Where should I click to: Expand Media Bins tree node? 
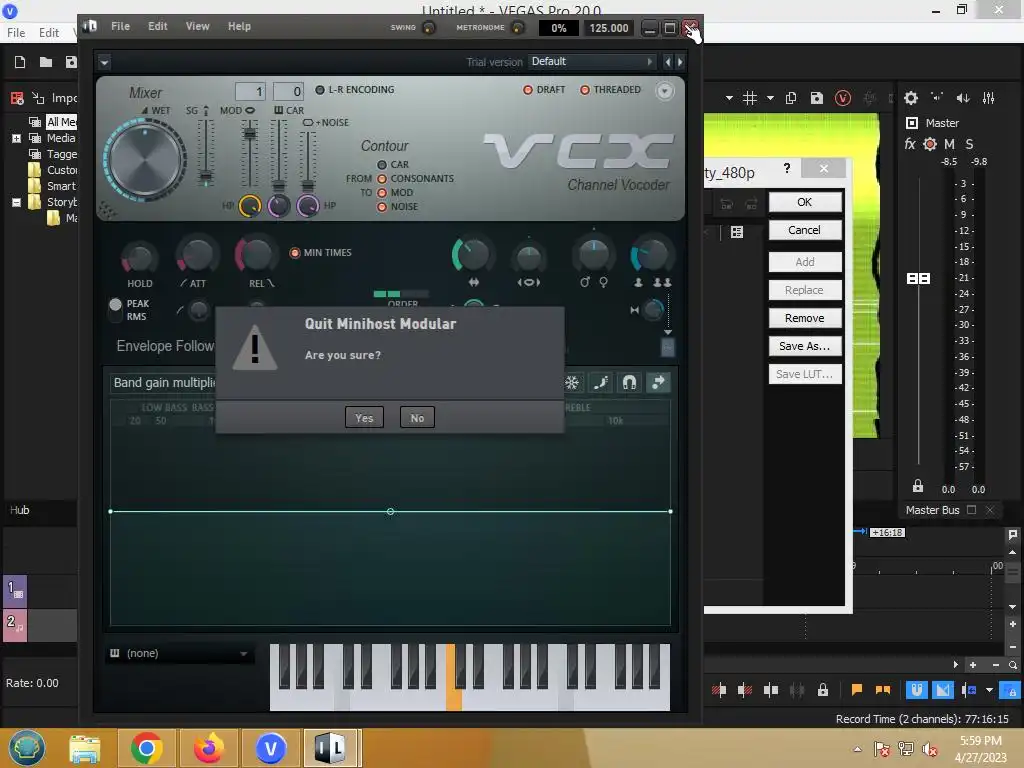click(16, 138)
